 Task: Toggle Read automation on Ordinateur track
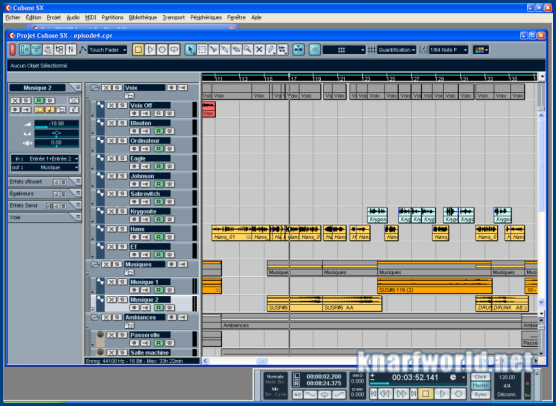click(x=159, y=149)
